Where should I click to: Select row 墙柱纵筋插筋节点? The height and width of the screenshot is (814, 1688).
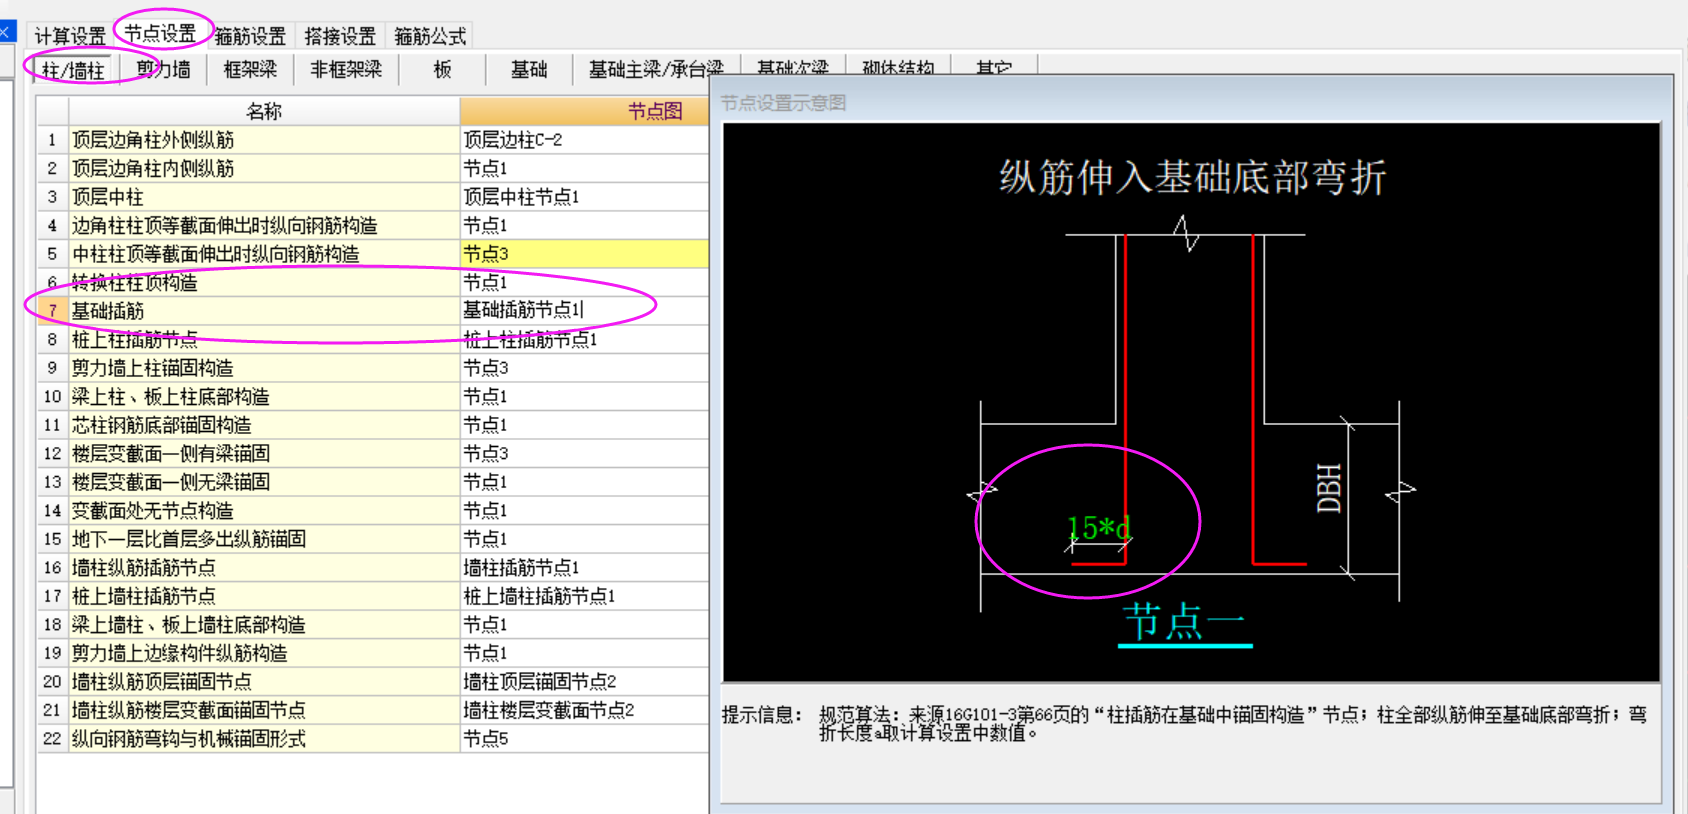click(264, 567)
